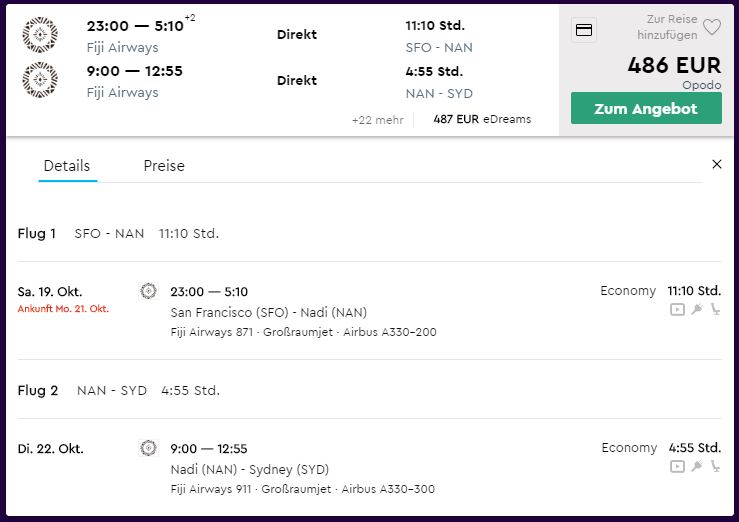Click the credit card payment icon
Image resolution: width=739 pixels, height=522 pixels.
pyautogui.click(x=583, y=30)
